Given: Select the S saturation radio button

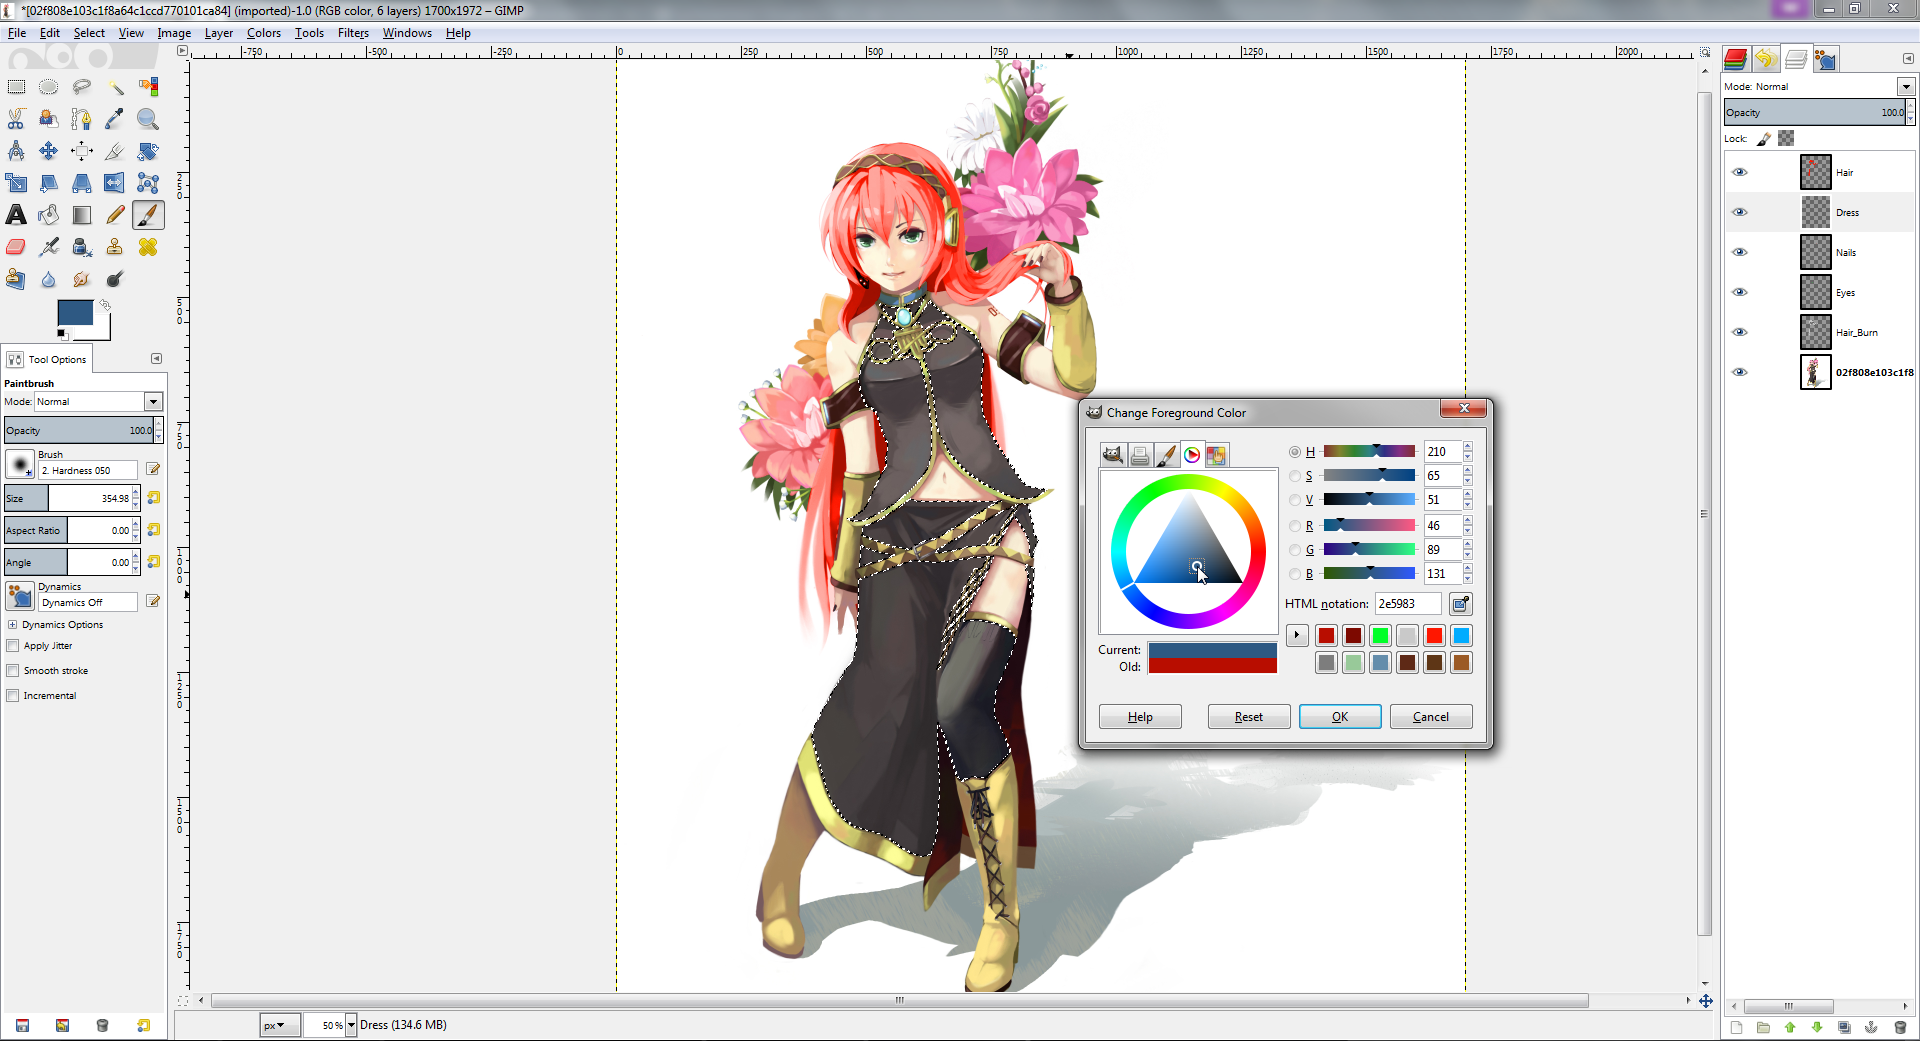Looking at the screenshot, I should tap(1295, 476).
